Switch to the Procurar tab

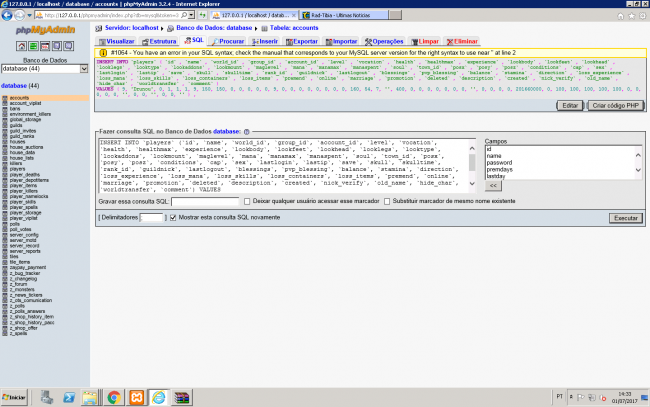click(228, 41)
